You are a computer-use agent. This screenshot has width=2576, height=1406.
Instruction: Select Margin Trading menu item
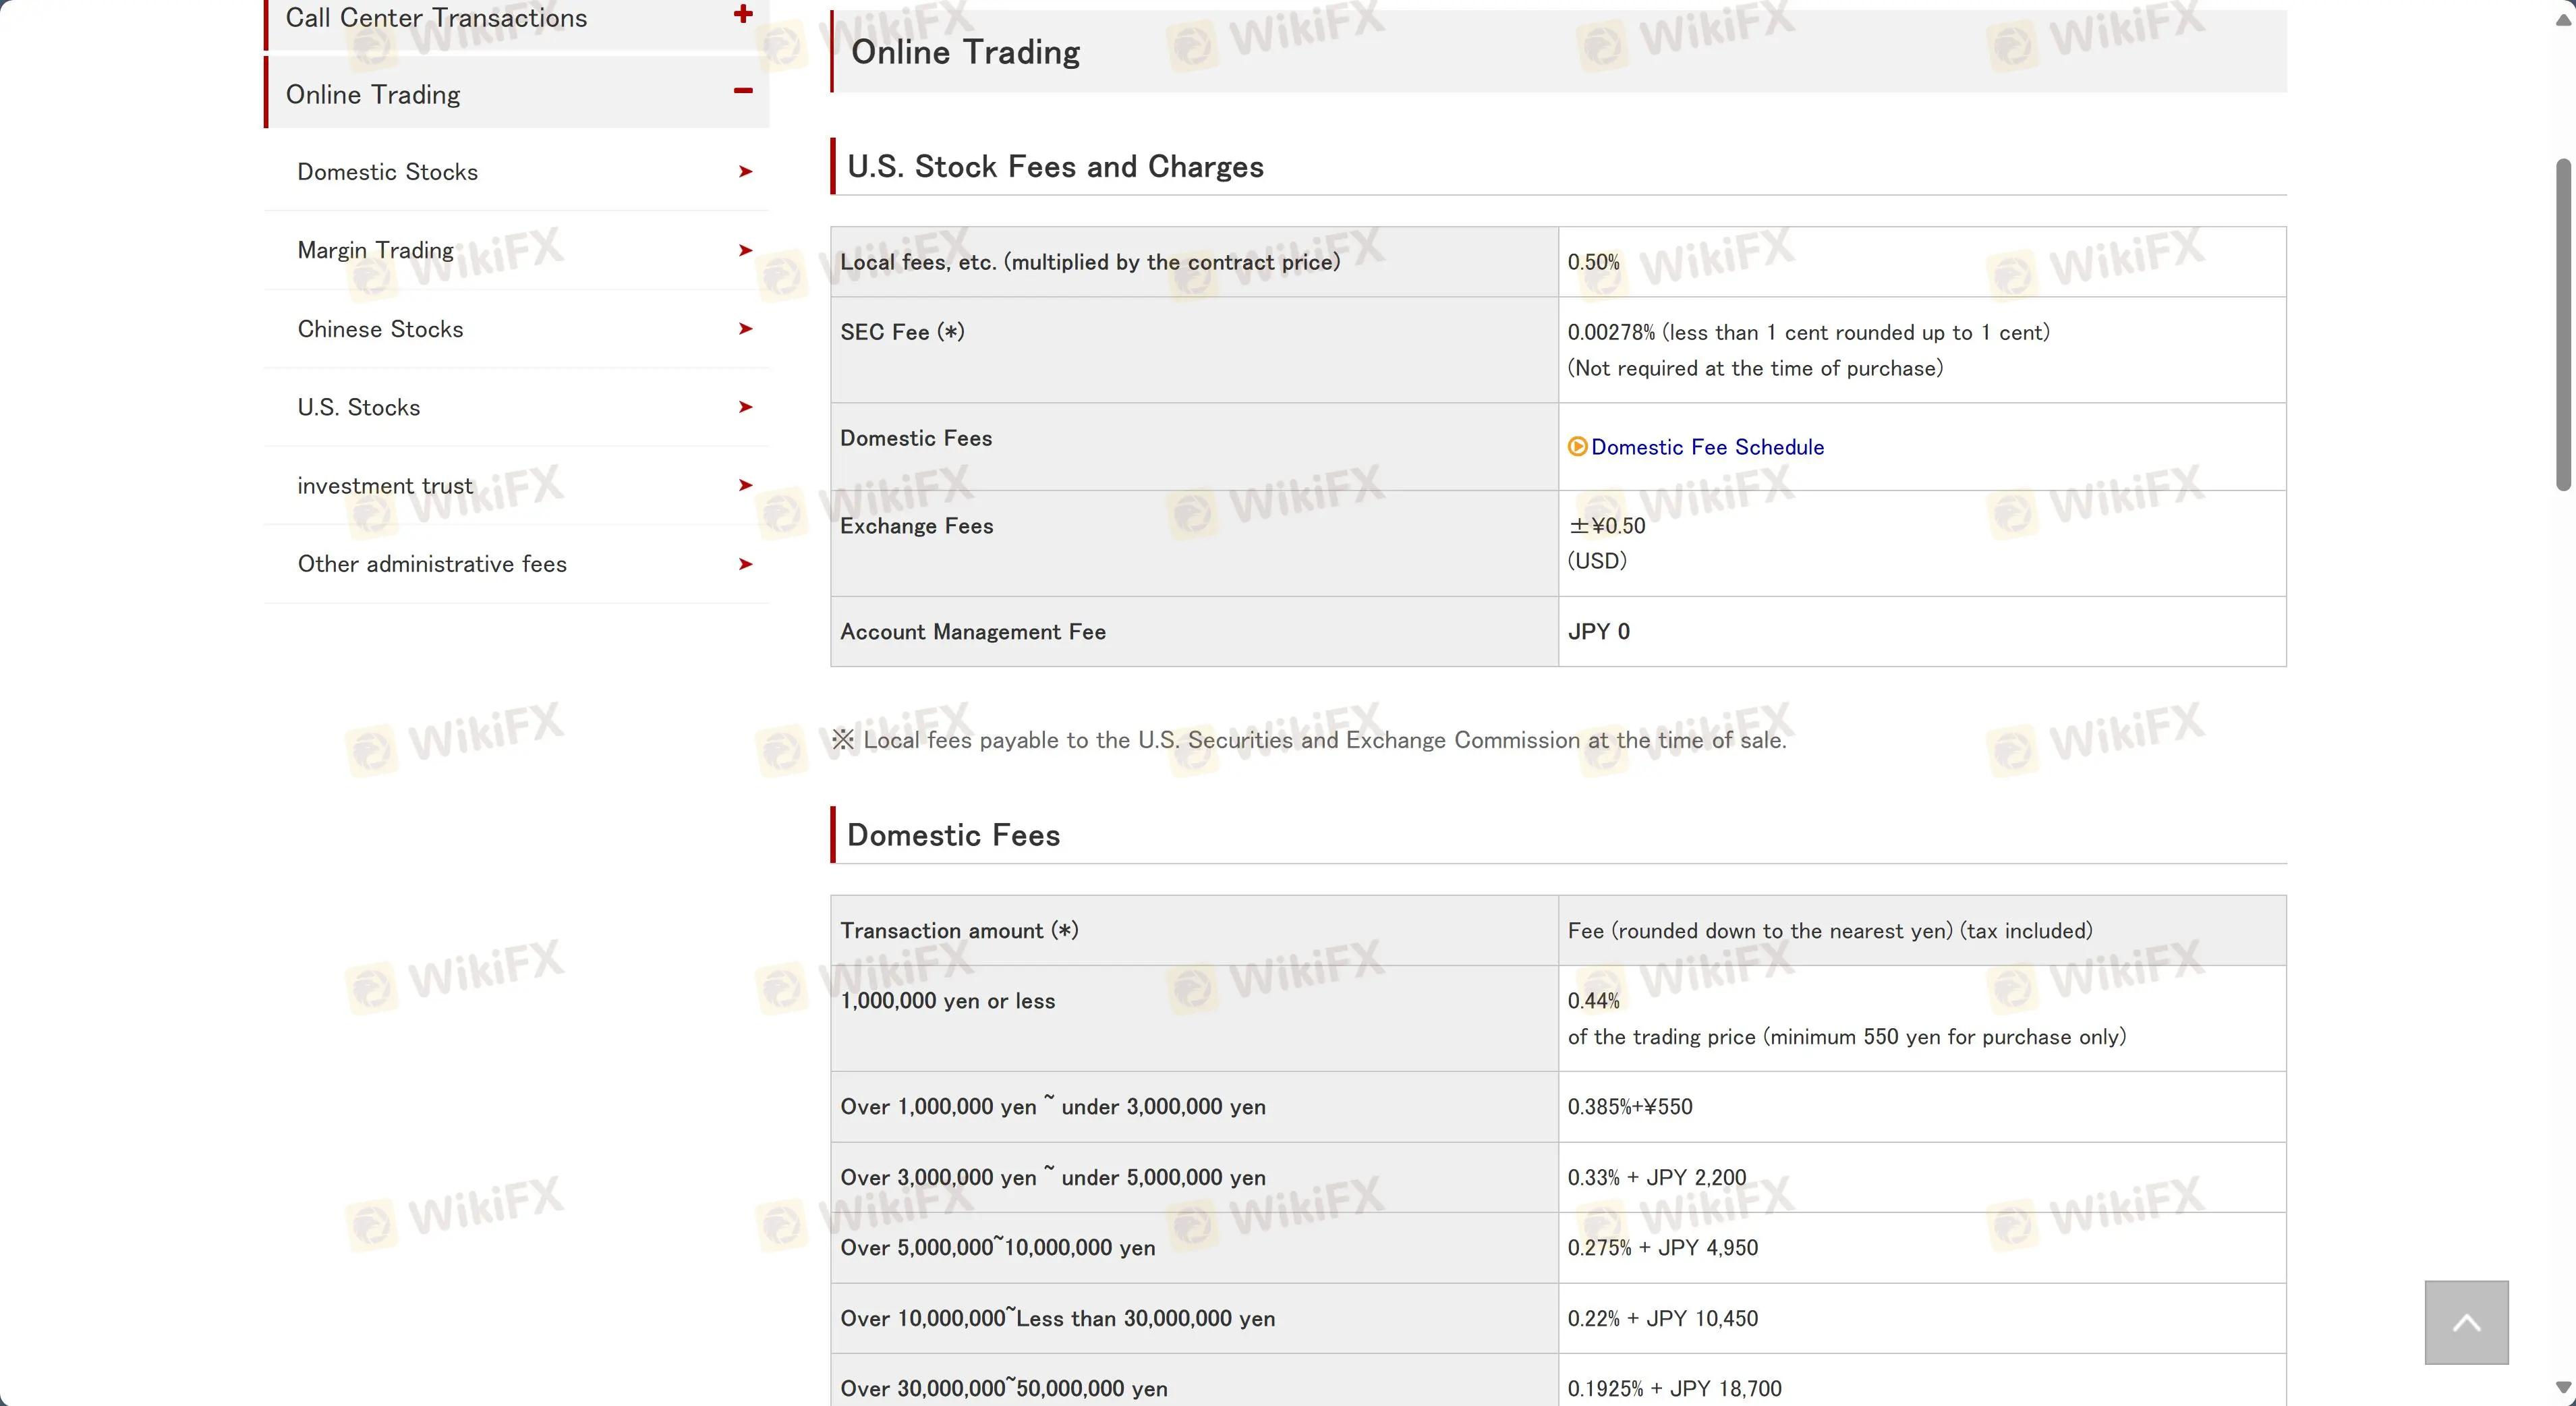(376, 250)
